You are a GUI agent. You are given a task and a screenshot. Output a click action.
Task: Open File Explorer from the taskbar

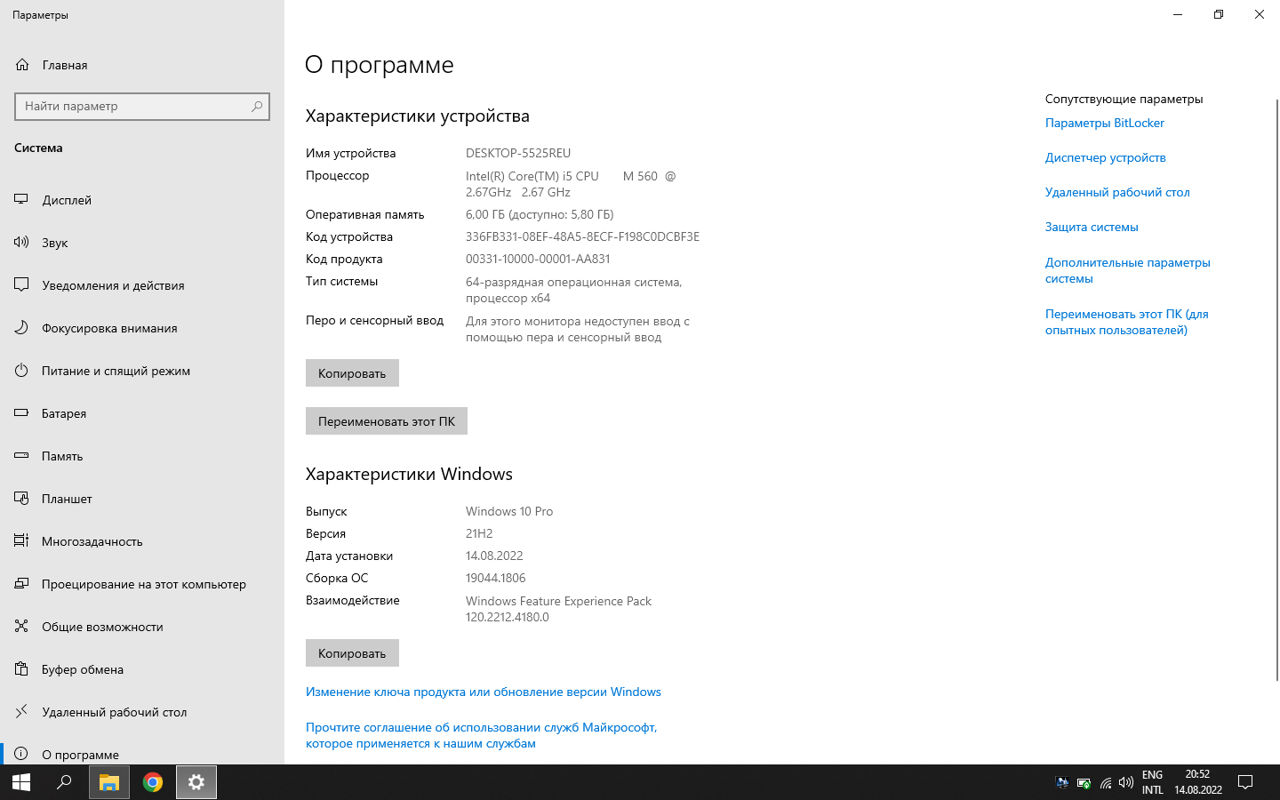tap(109, 782)
